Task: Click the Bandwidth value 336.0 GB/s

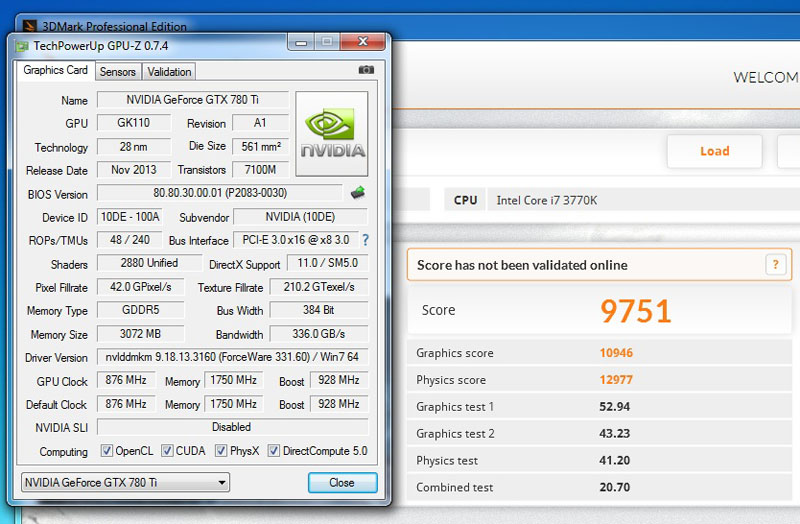Action: point(319,334)
